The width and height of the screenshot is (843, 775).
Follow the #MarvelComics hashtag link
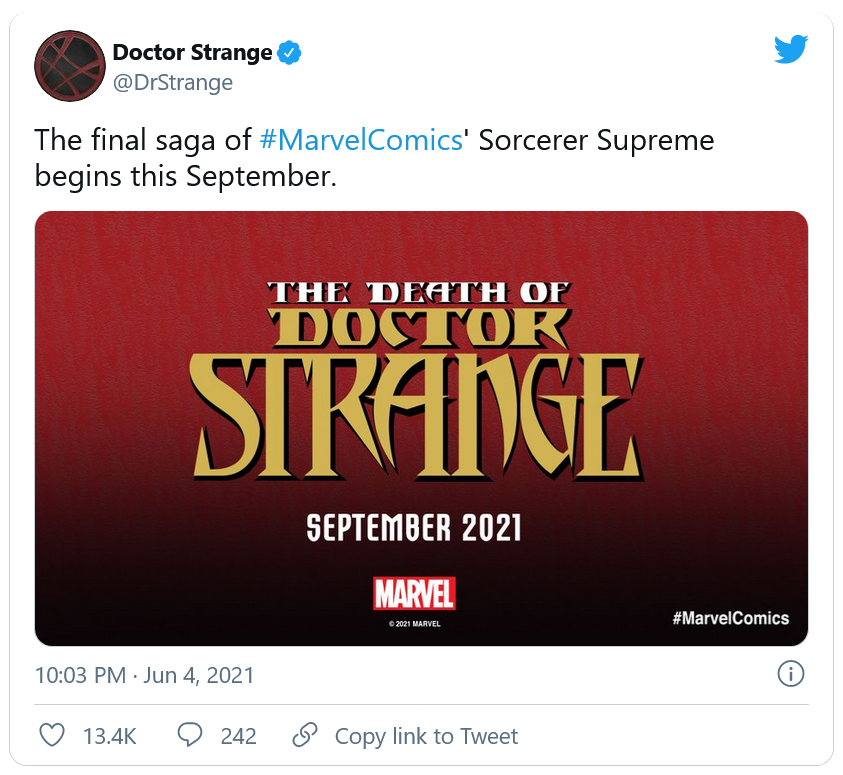(361, 139)
